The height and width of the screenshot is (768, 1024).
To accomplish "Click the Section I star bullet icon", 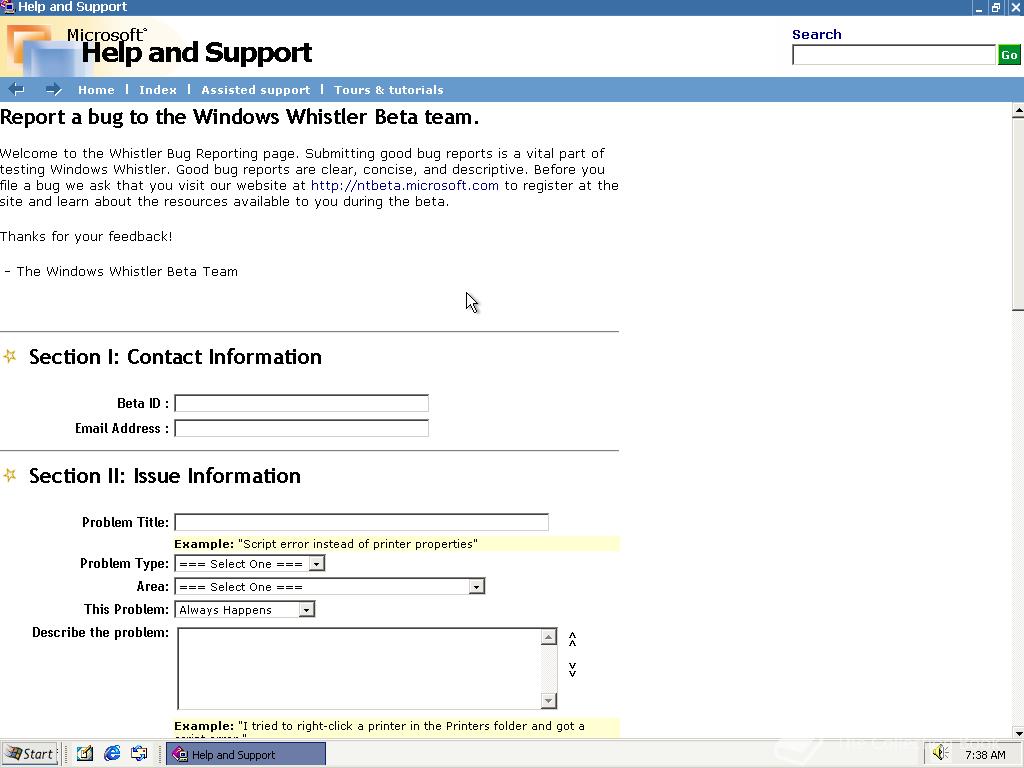I will point(10,357).
